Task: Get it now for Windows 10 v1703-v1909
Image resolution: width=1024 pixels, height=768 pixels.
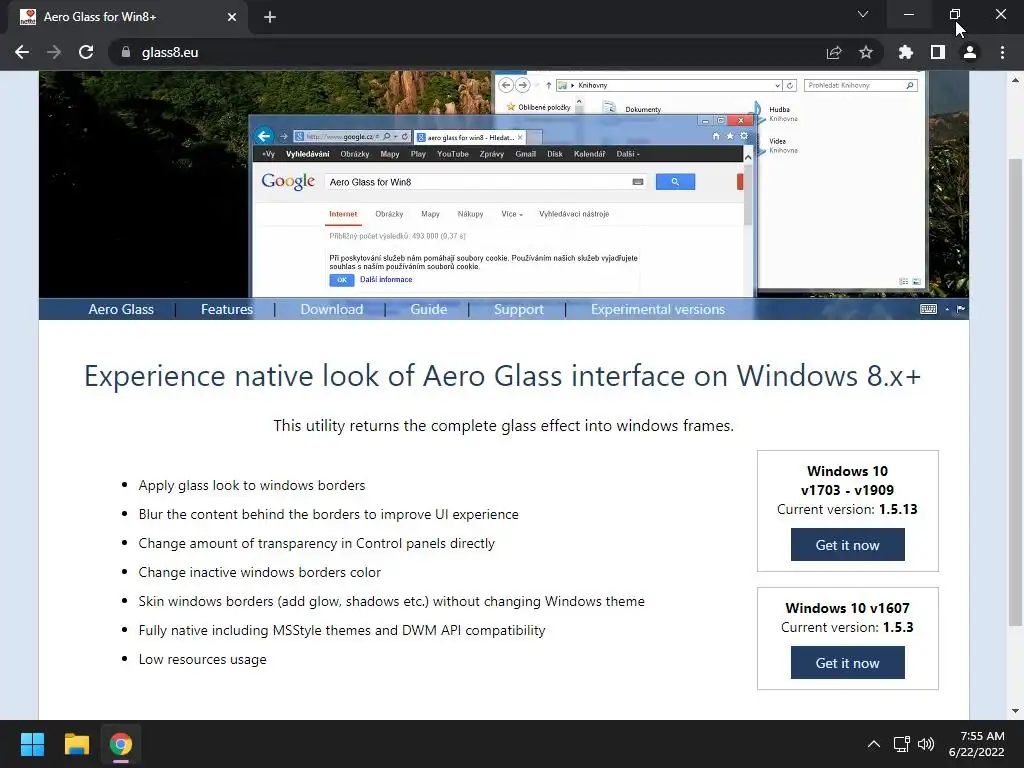Action: point(848,545)
